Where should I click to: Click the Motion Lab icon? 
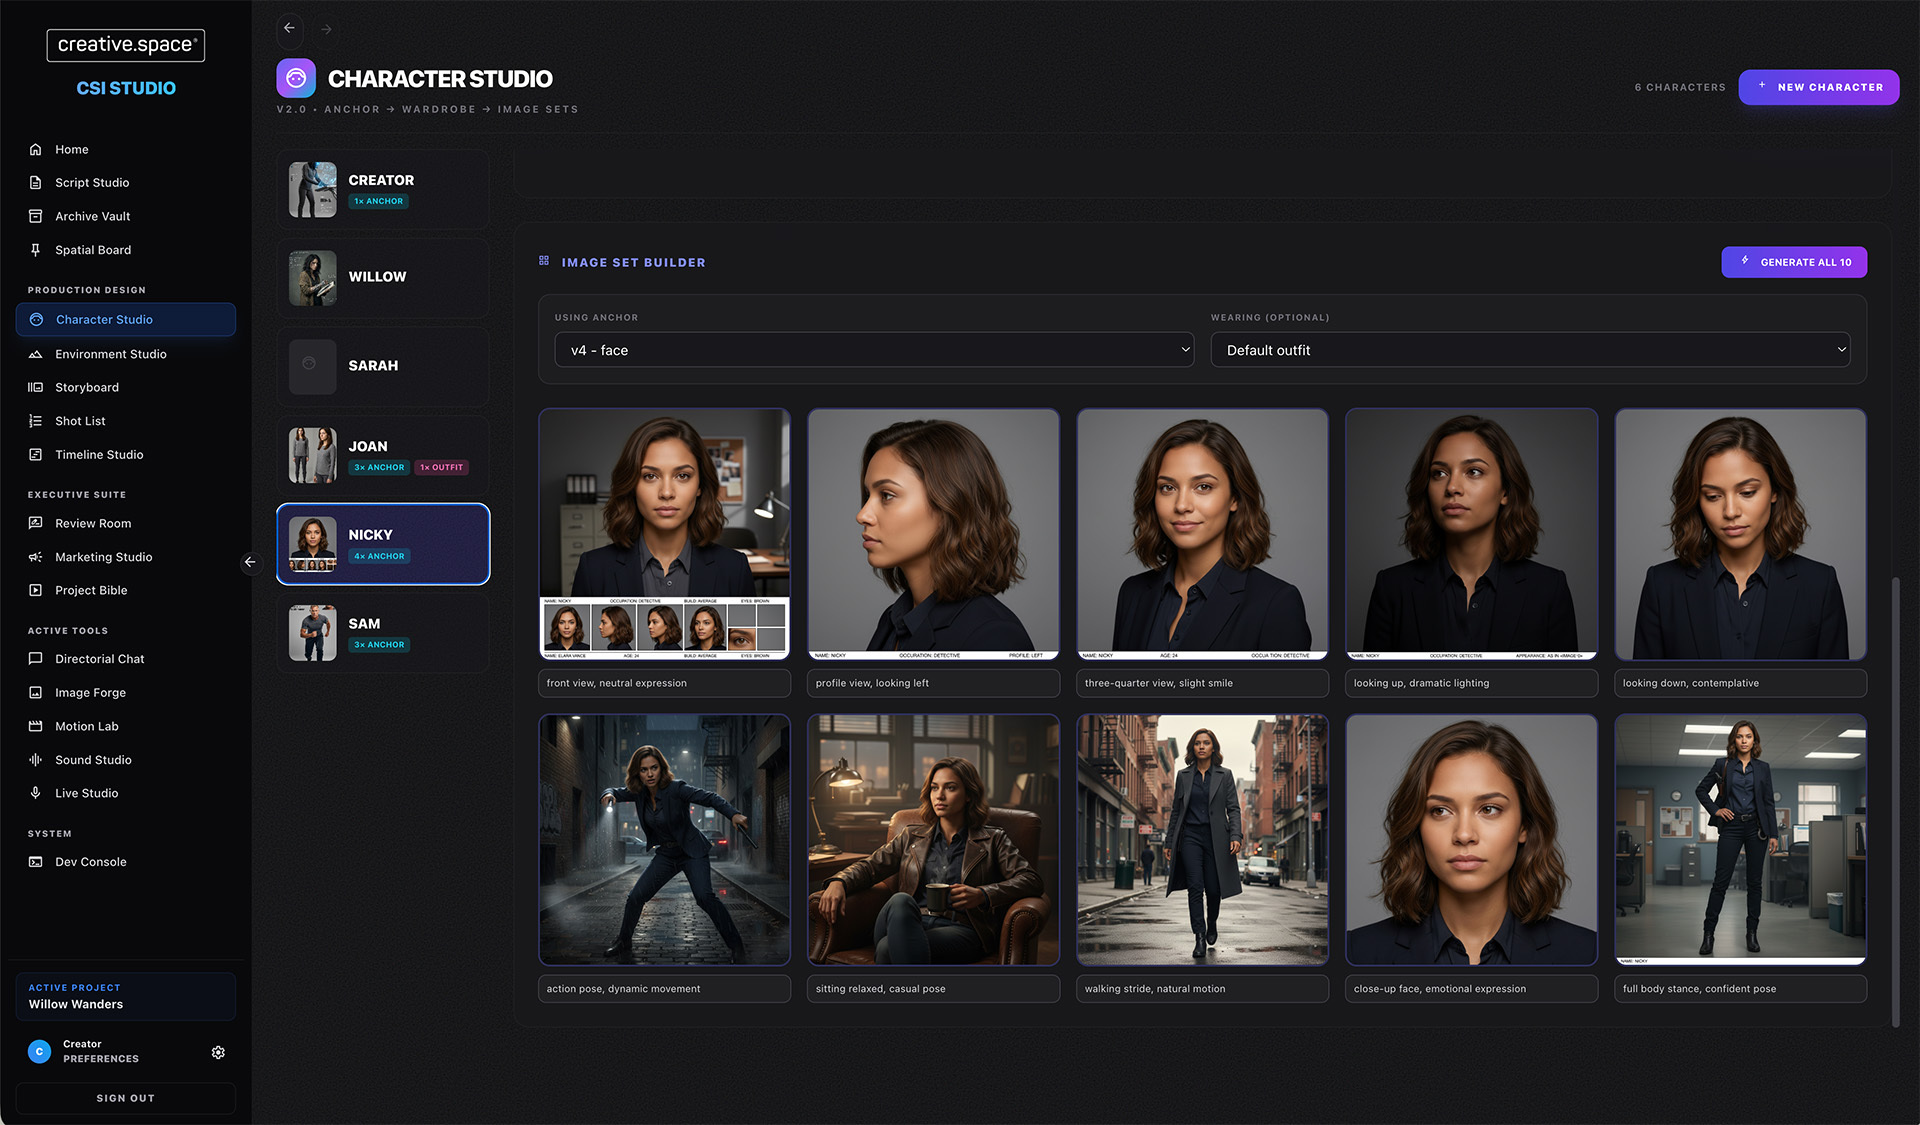pos(36,726)
